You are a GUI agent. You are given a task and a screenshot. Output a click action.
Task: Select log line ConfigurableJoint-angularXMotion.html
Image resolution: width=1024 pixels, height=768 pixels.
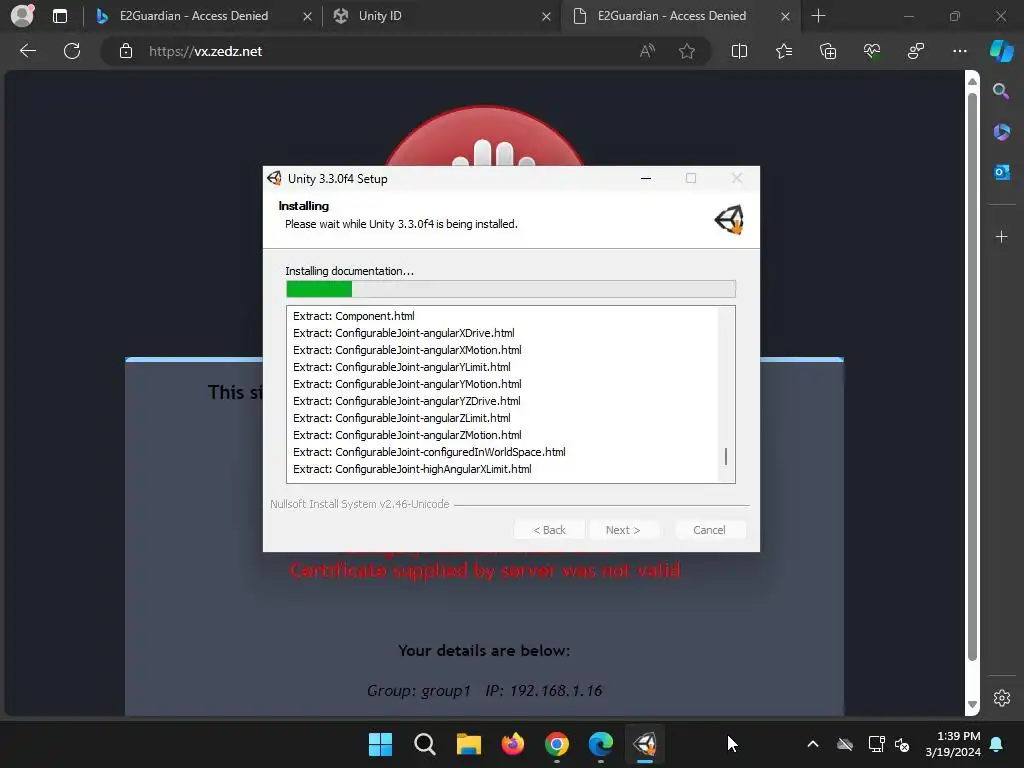tap(407, 350)
